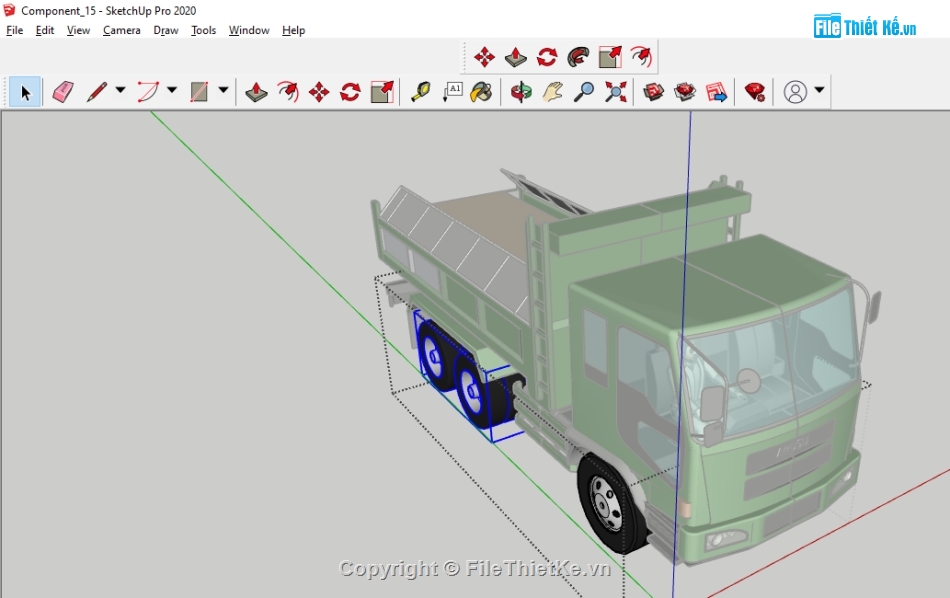
Task: Click Zoom Extents icon
Action: pos(615,92)
